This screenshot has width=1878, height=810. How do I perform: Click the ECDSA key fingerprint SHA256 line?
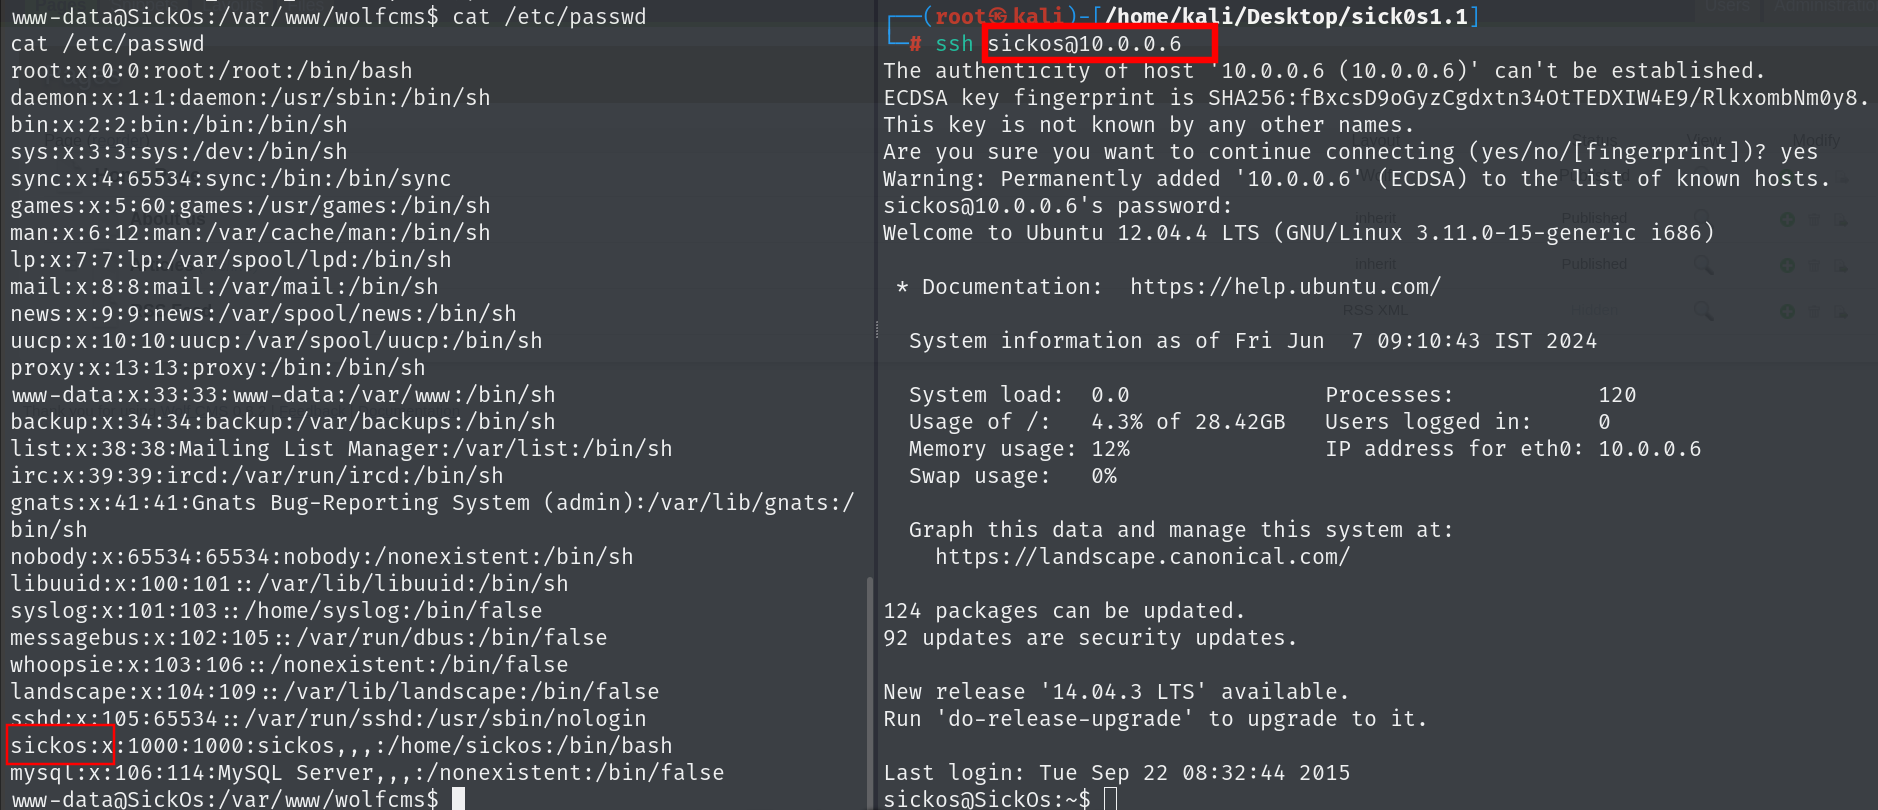pyautogui.click(x=1376, y=98)
